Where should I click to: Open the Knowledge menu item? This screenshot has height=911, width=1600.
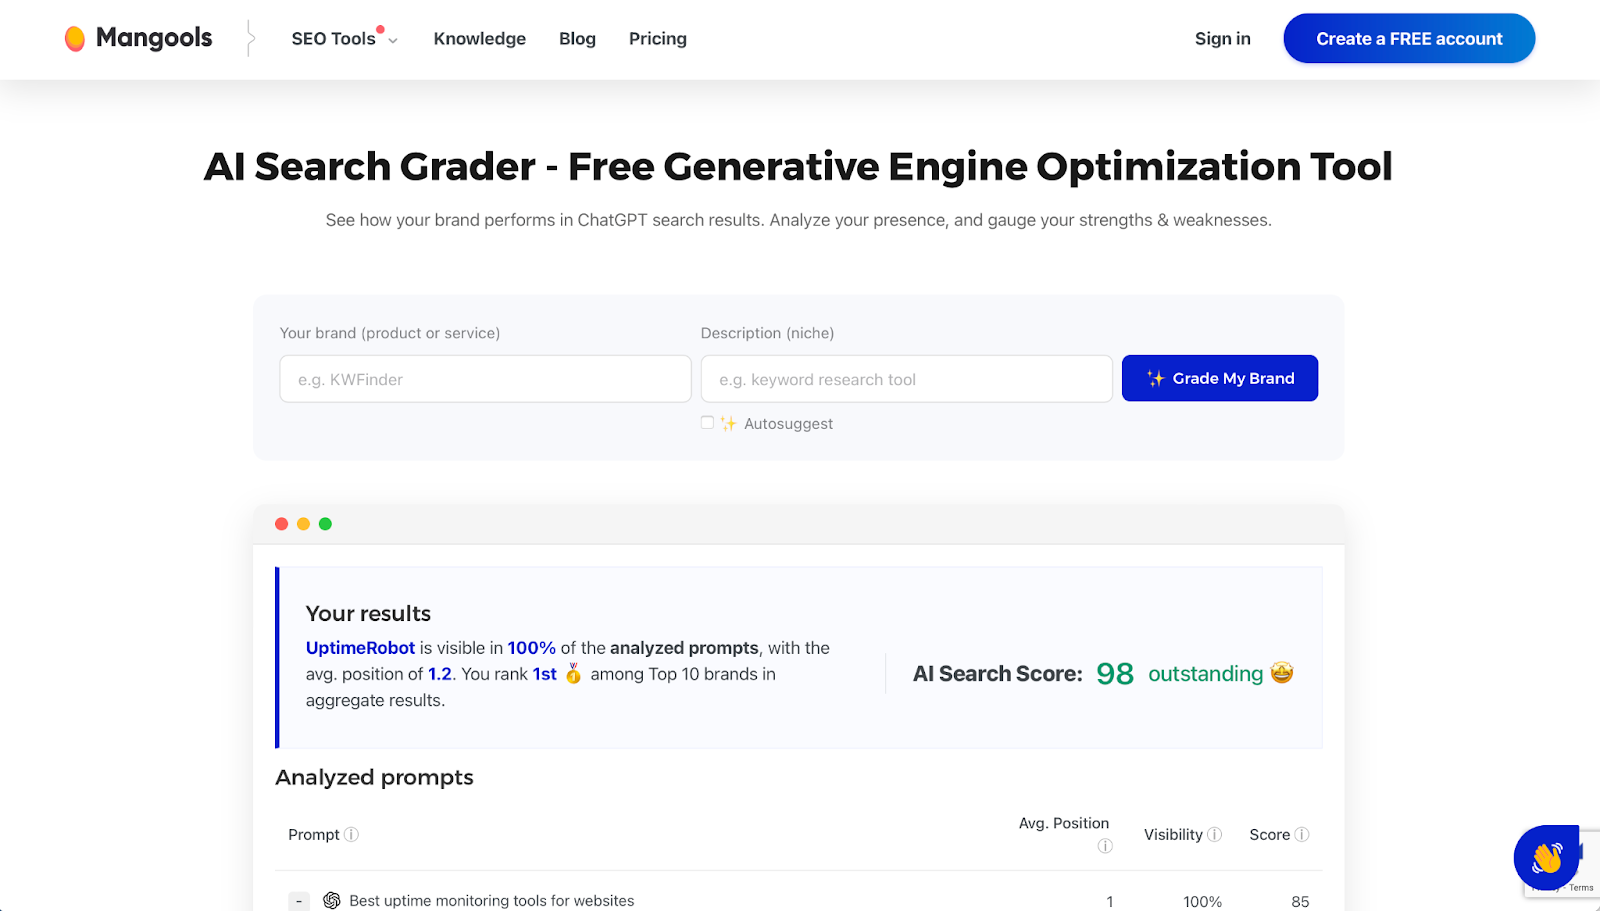click(x=480, y=39)
